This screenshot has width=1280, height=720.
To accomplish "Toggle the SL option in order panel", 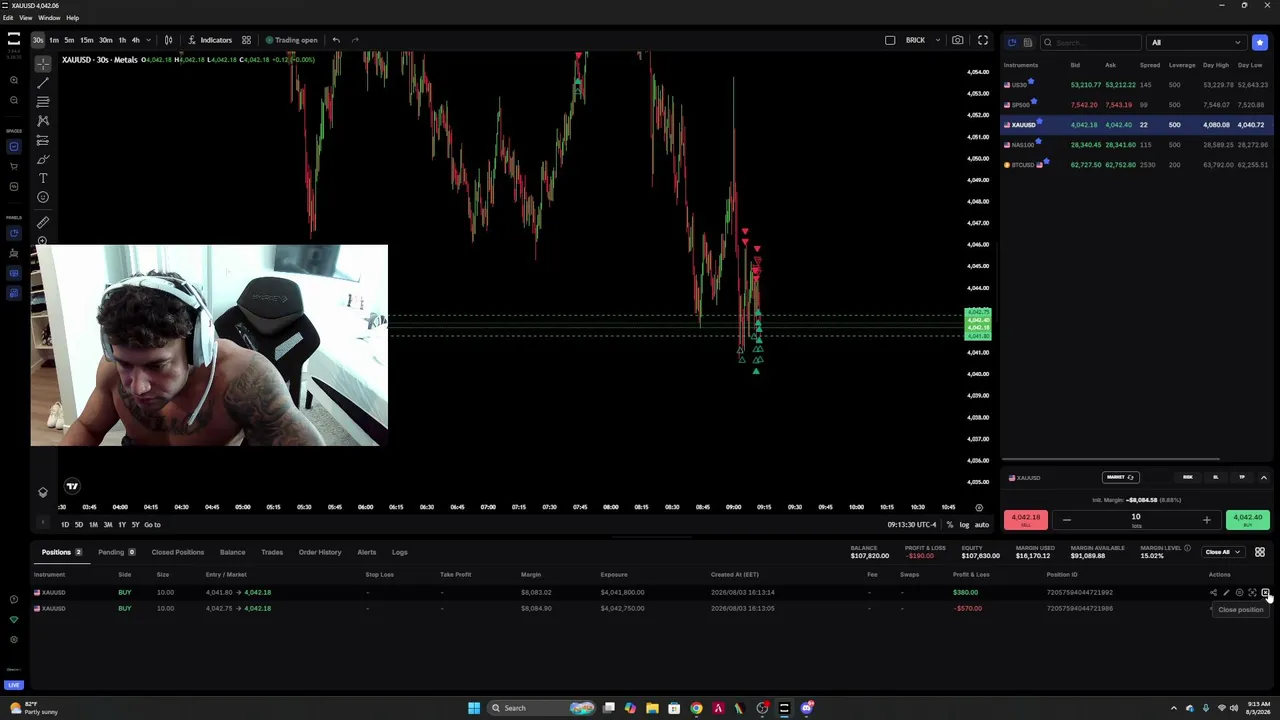I will coord(1216,477).
